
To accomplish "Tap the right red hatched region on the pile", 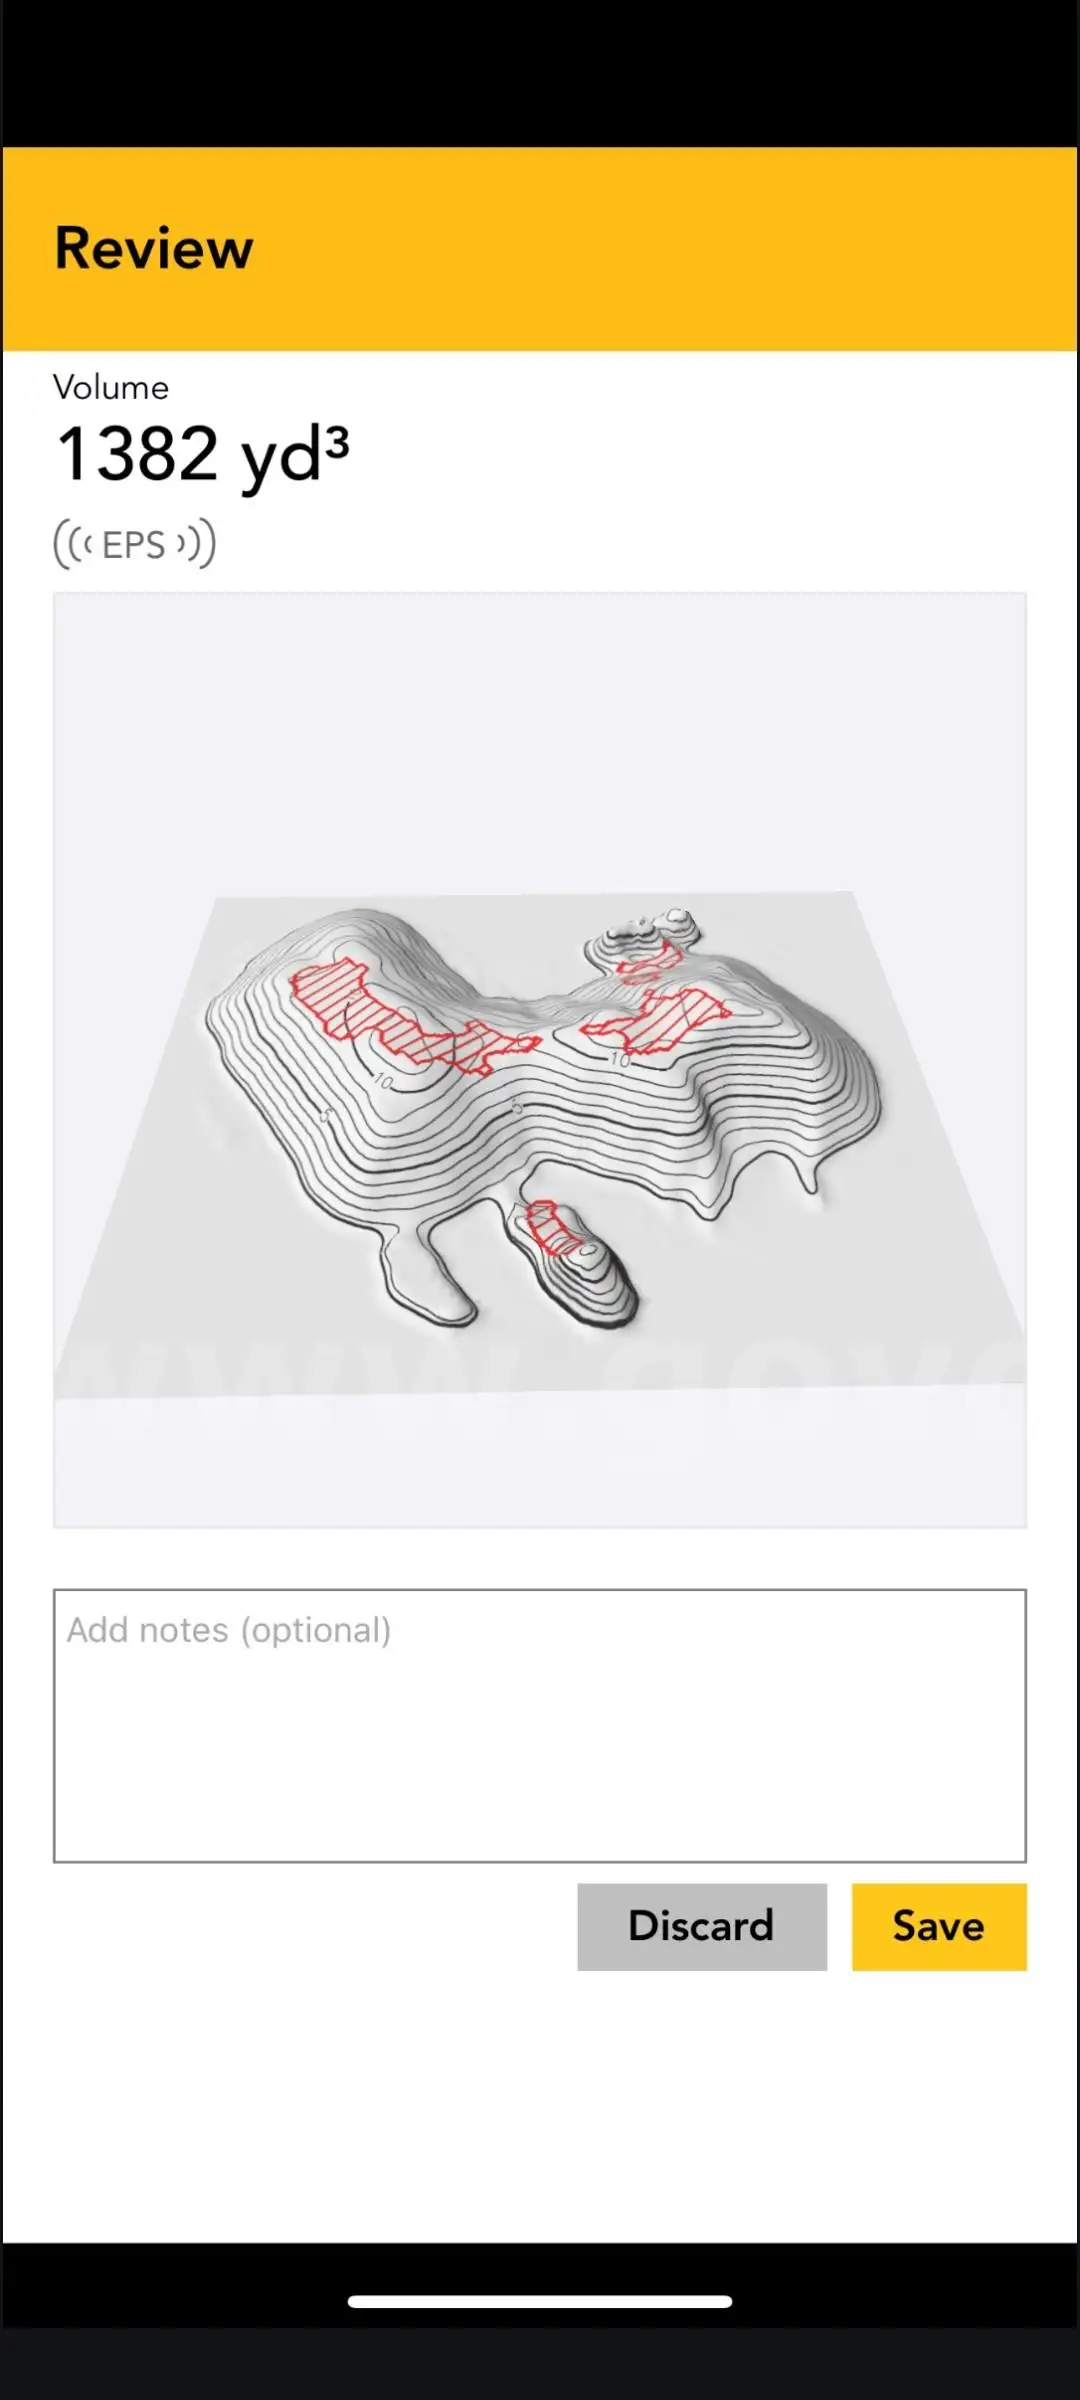I will pos(657,1020).
